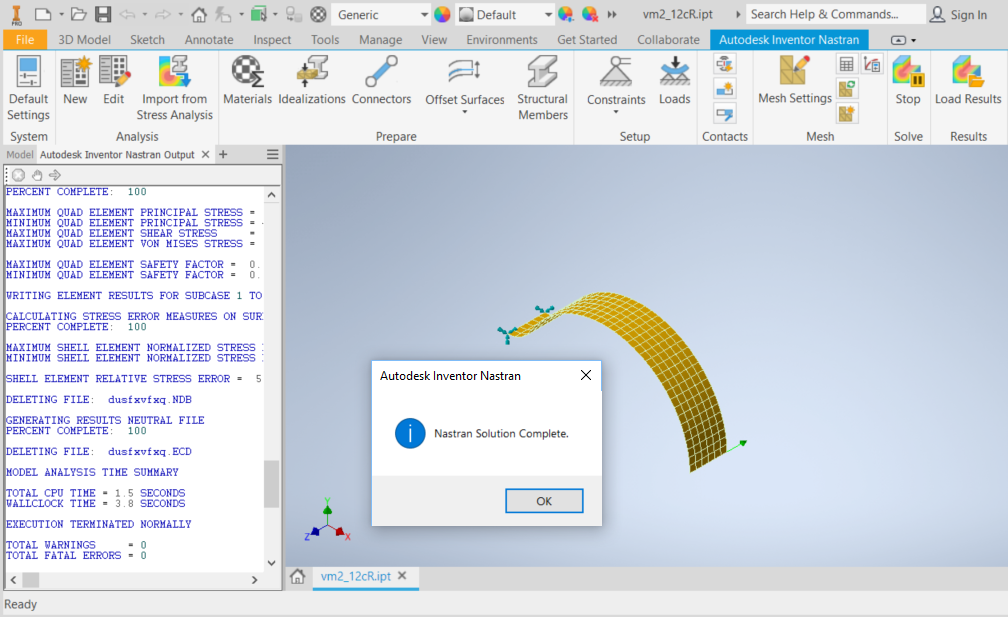Click the update mesh icon

(847, 89)
